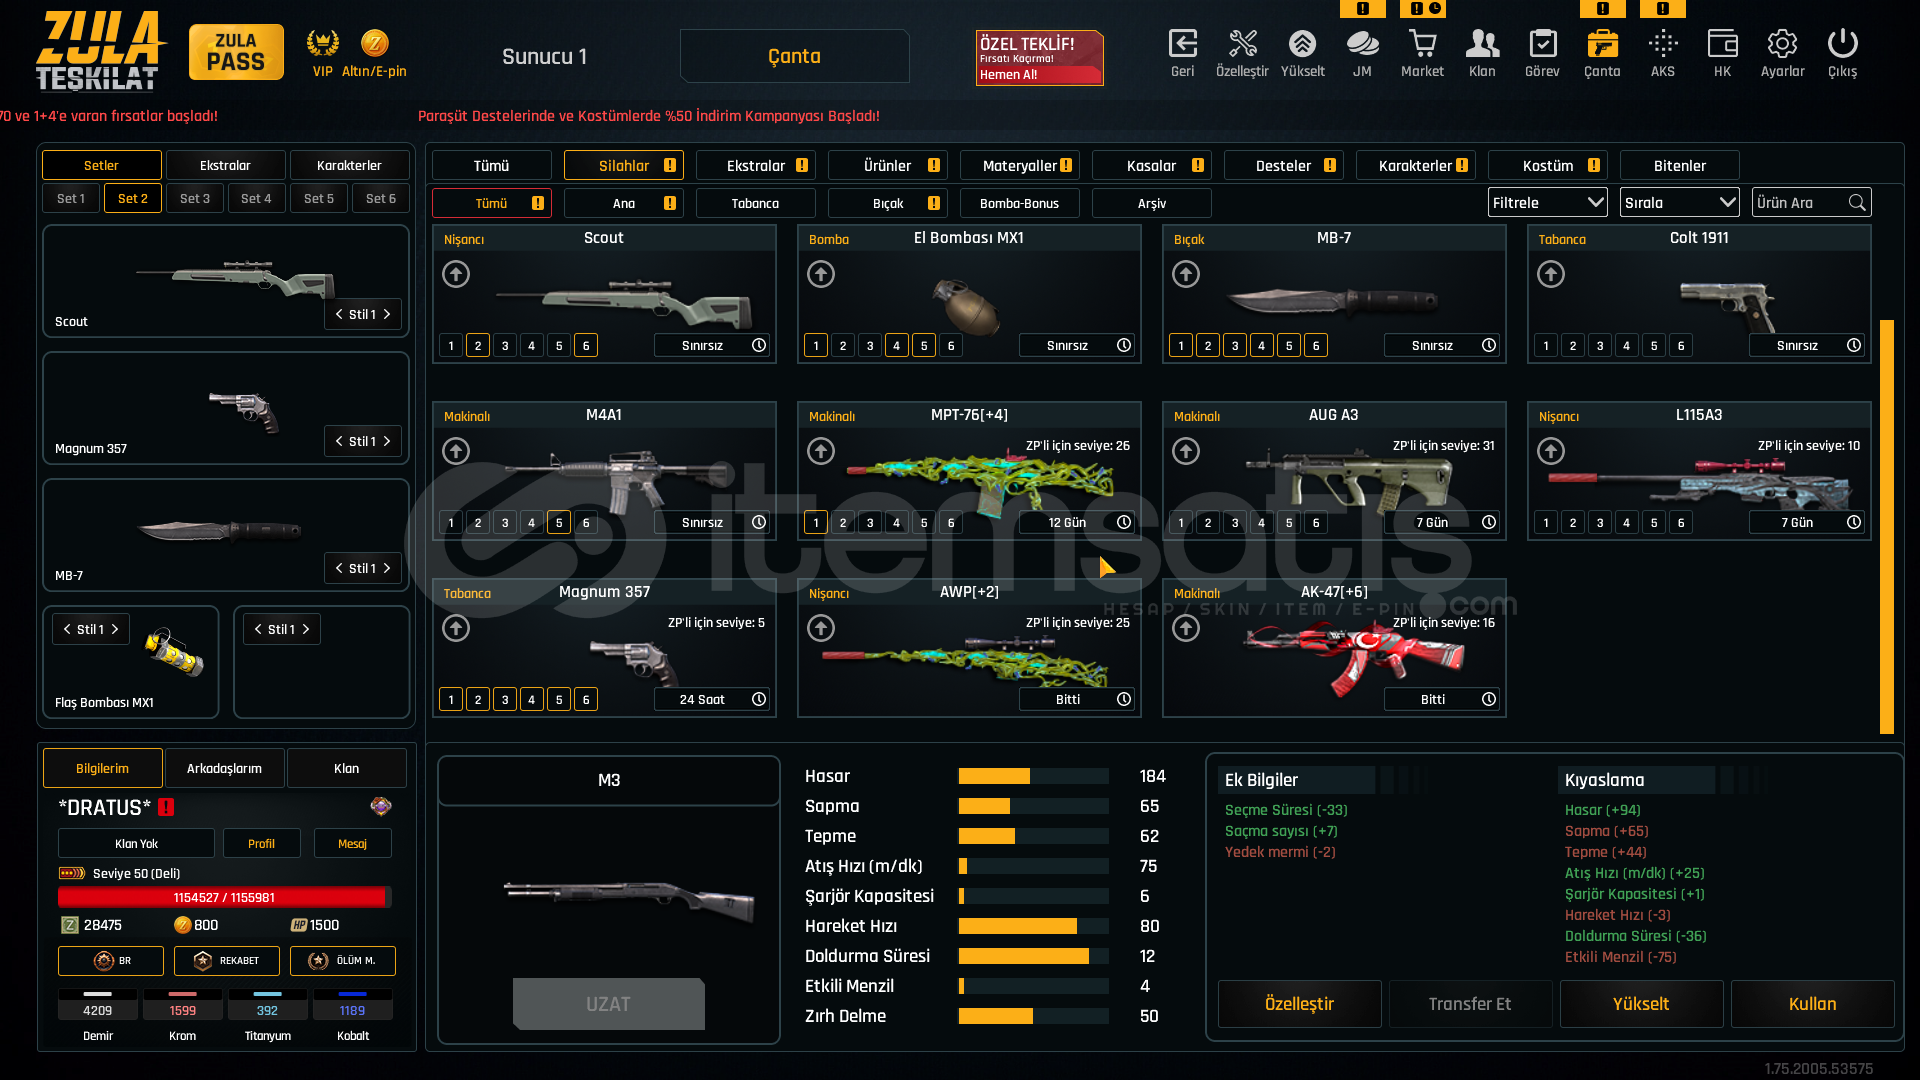This screenshot has width=1920, height=1080.
Task: Open the JM icon in top bar
Action: [x=1362, y=44]
